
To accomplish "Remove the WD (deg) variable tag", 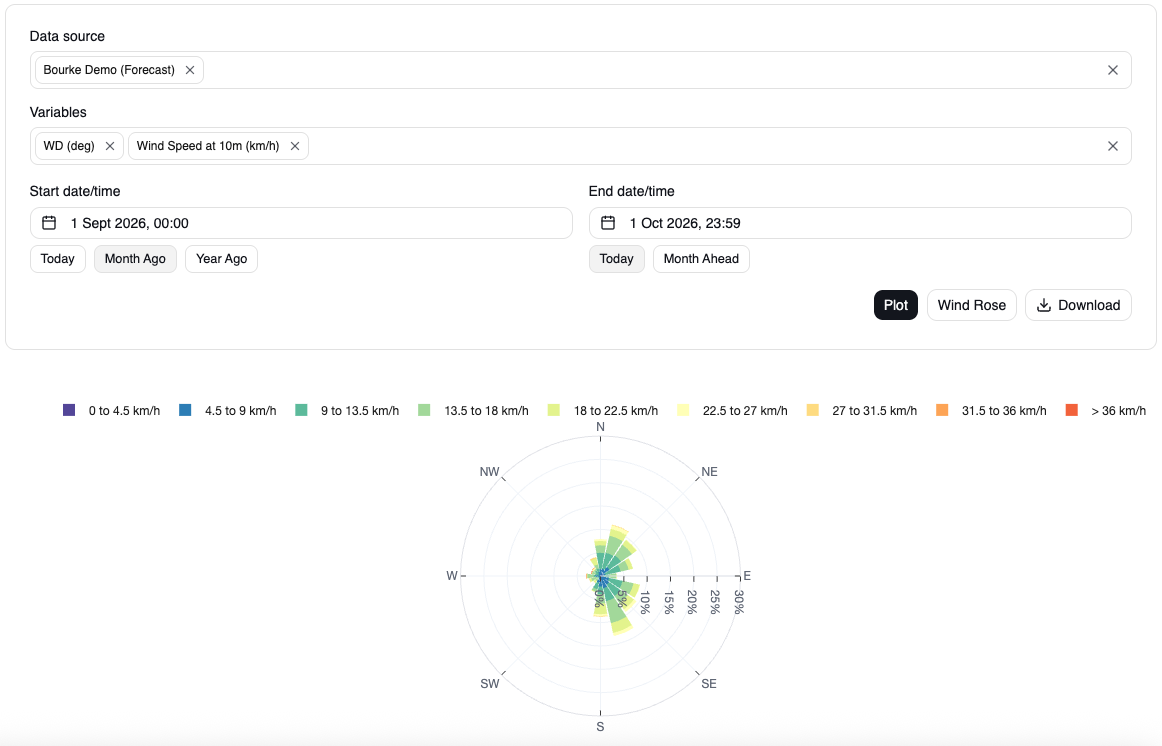I will point(110,146).
